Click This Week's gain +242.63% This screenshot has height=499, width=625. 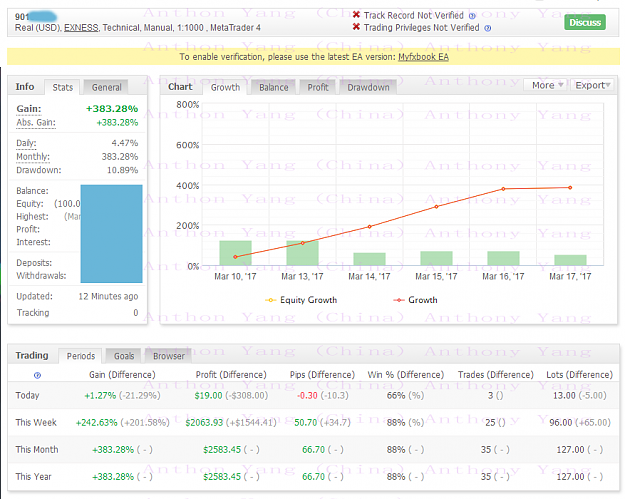97,422
